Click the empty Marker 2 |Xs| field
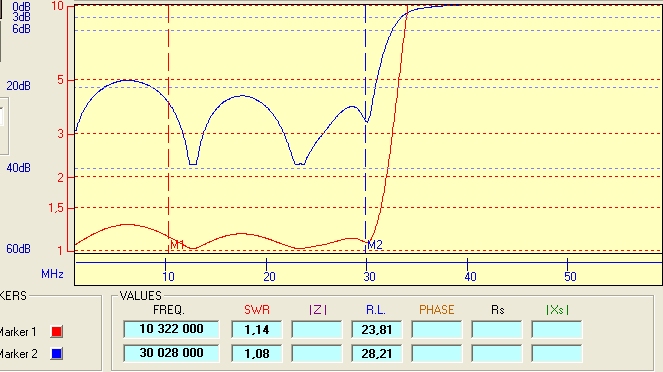663x372 pixels. pos(556,353)
